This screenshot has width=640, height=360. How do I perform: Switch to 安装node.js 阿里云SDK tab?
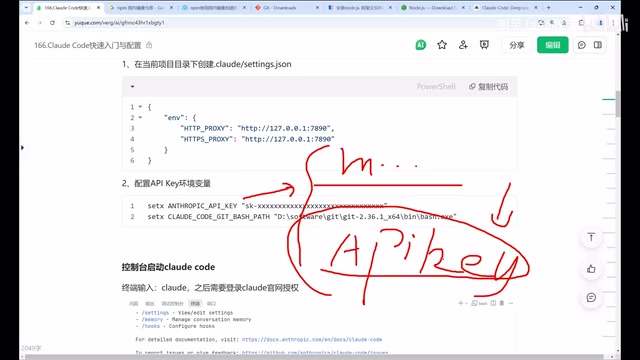tap(359, 7)
